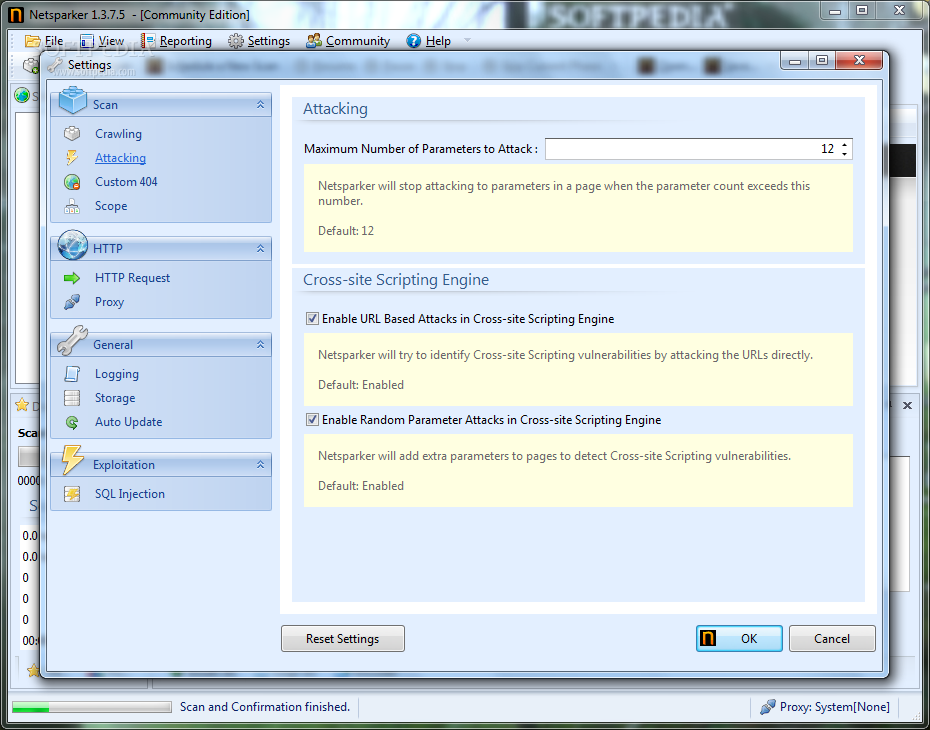The width and height of the screenshot is (930, 730).
Task: Go to HTTP Request settings
Action: pyautogui.click(x=132, y=278)
